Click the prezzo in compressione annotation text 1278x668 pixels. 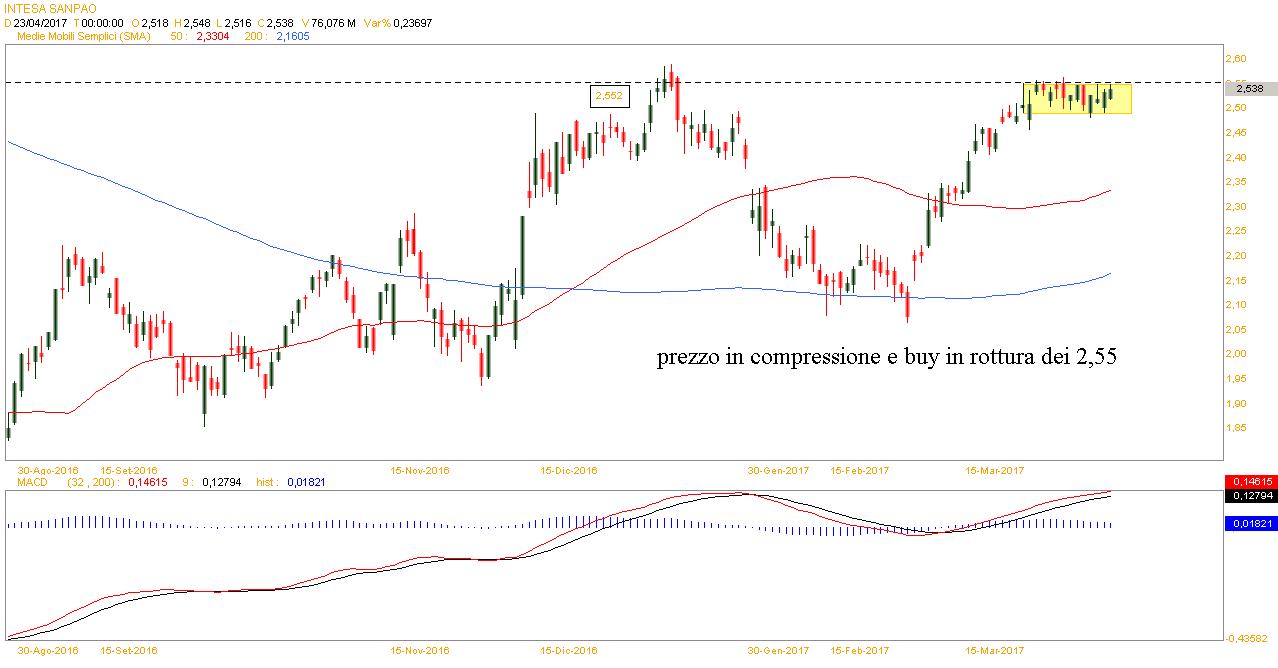[886, 357]
